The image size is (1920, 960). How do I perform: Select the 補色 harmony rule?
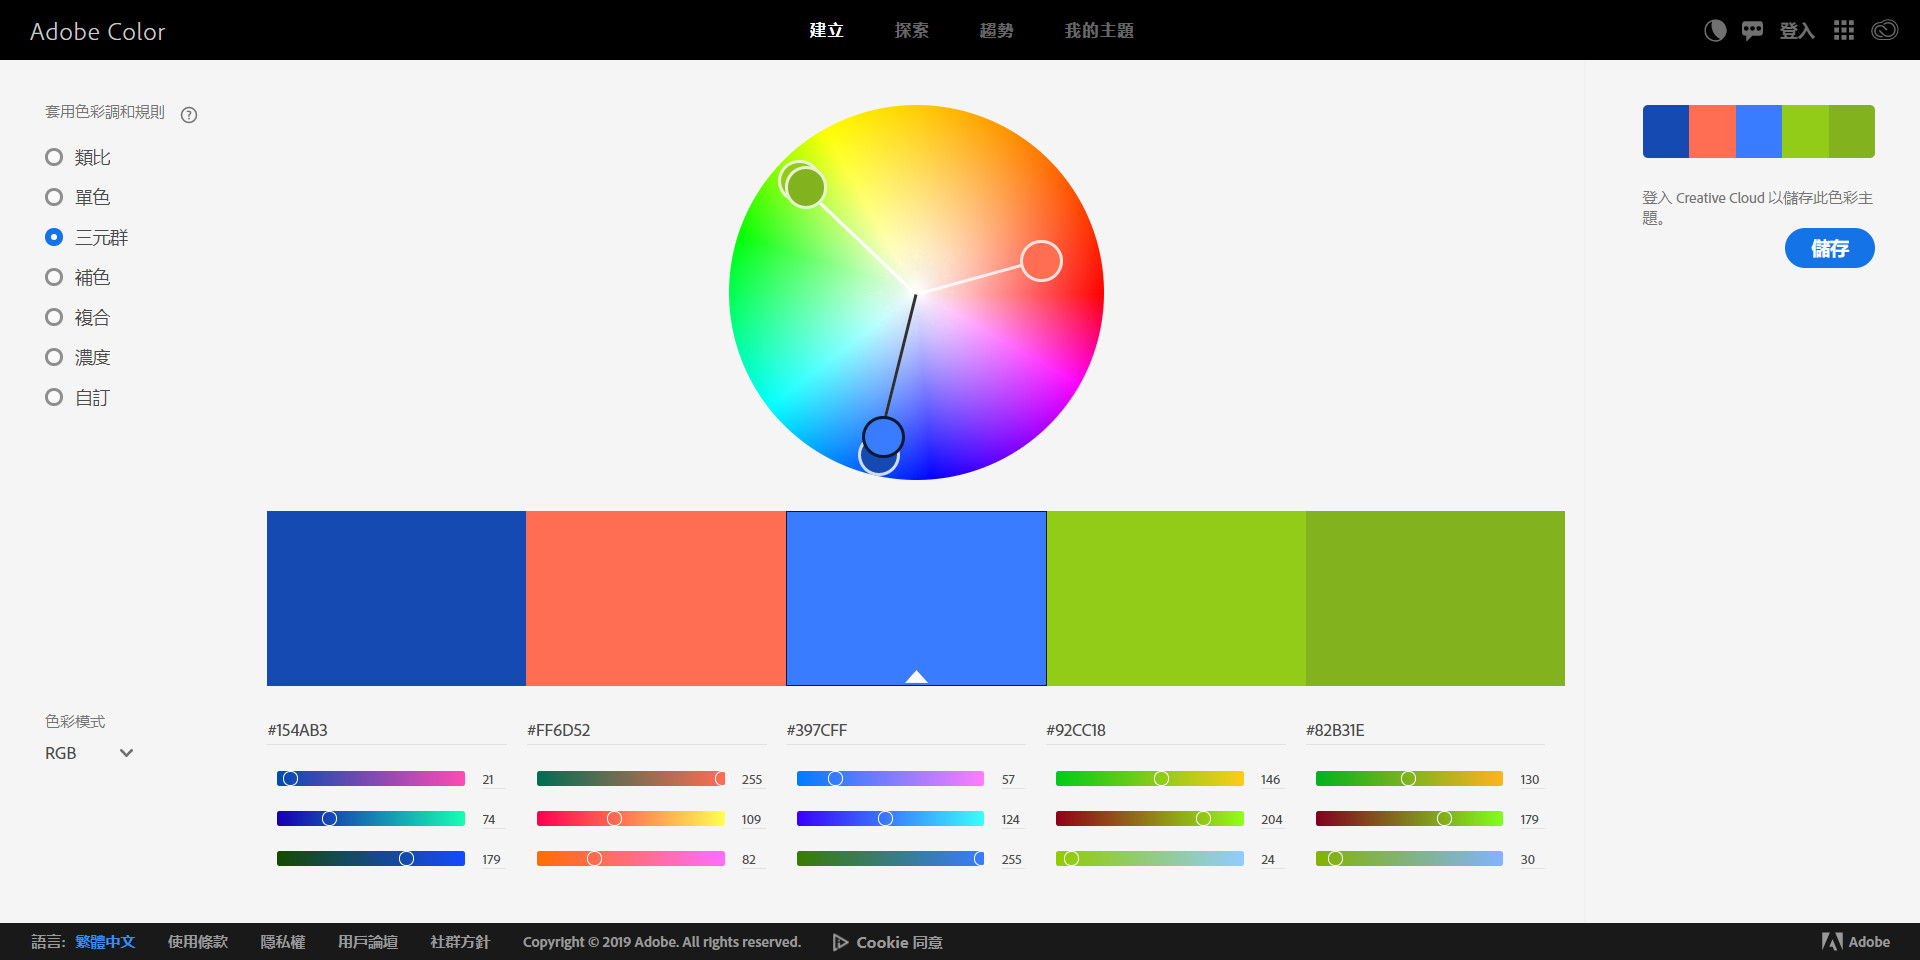[x=78, y=277]
